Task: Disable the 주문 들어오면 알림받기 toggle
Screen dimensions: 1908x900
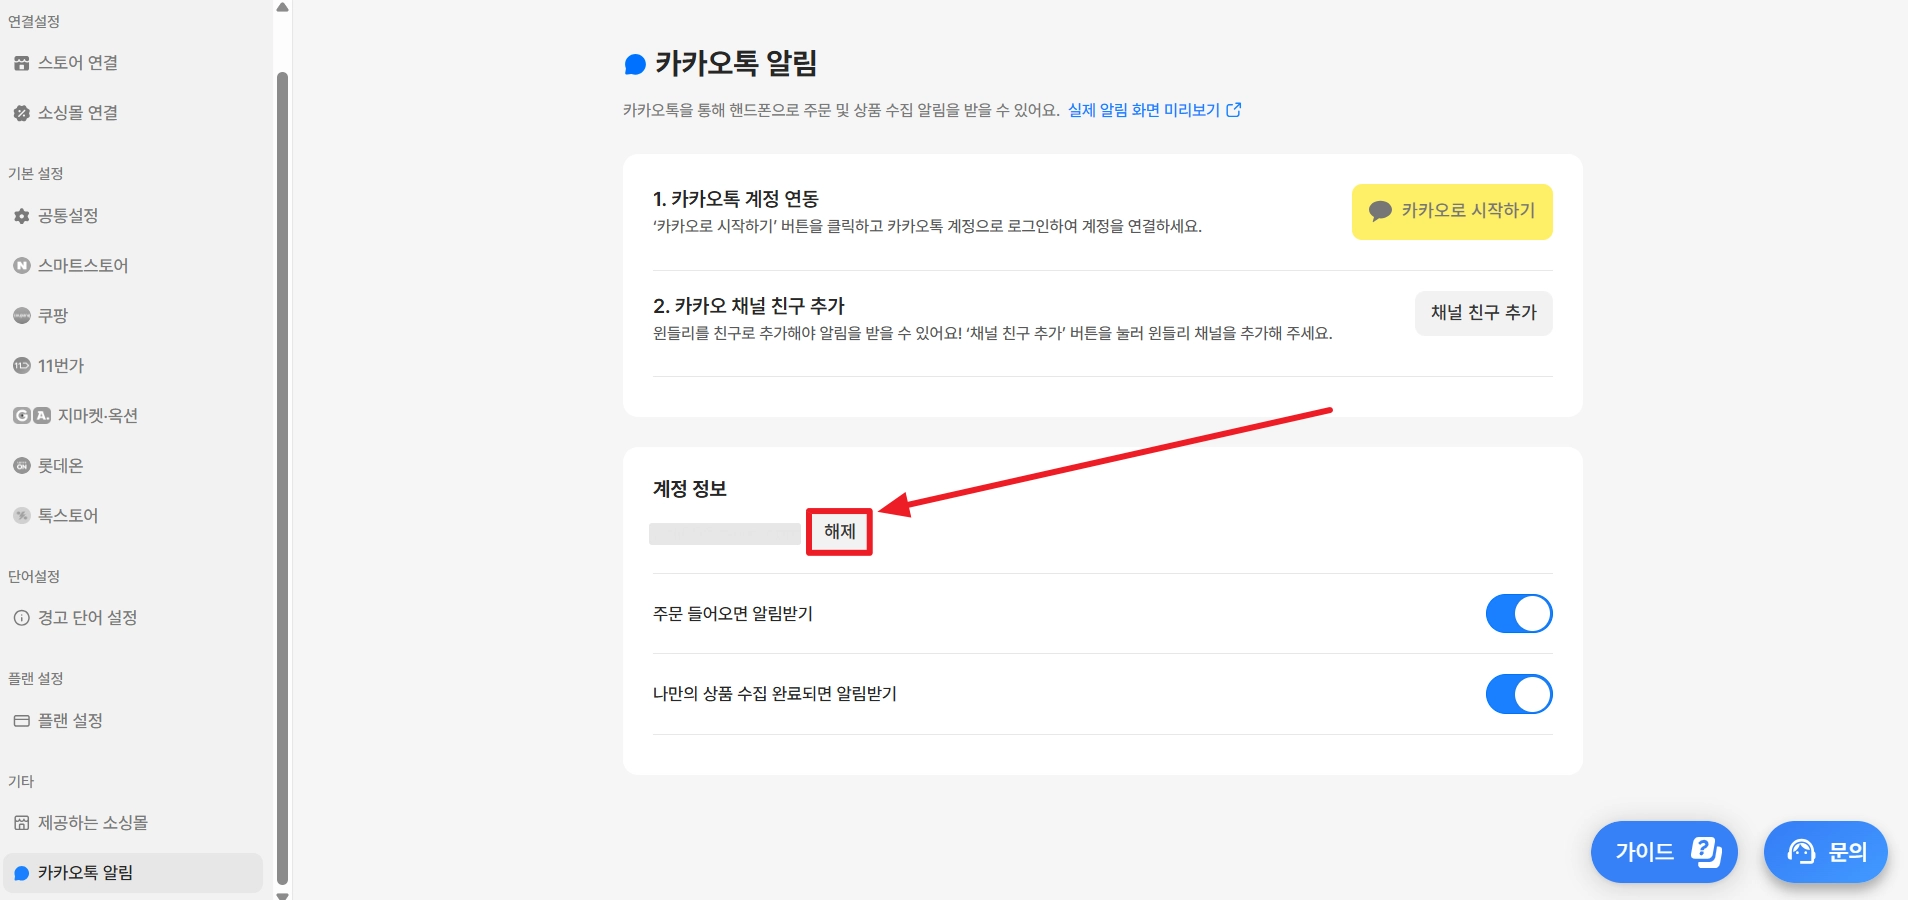Action: 1519,614
